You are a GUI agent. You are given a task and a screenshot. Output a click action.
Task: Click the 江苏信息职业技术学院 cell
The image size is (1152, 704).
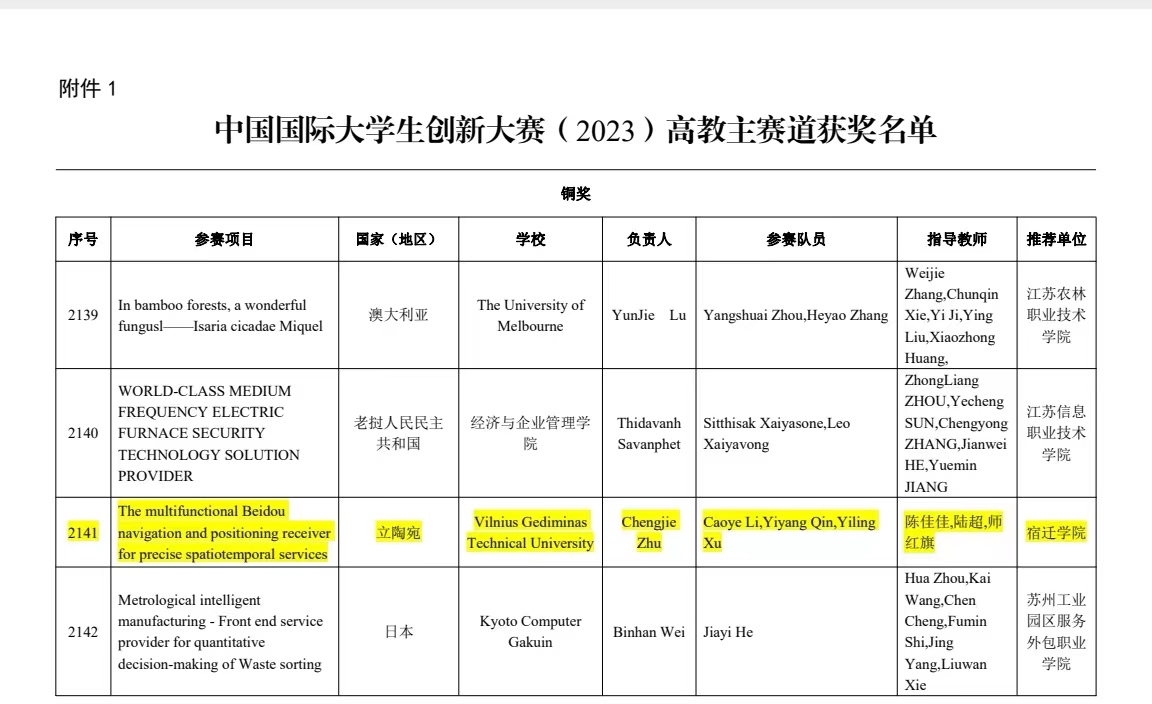tap(1056, 433)
